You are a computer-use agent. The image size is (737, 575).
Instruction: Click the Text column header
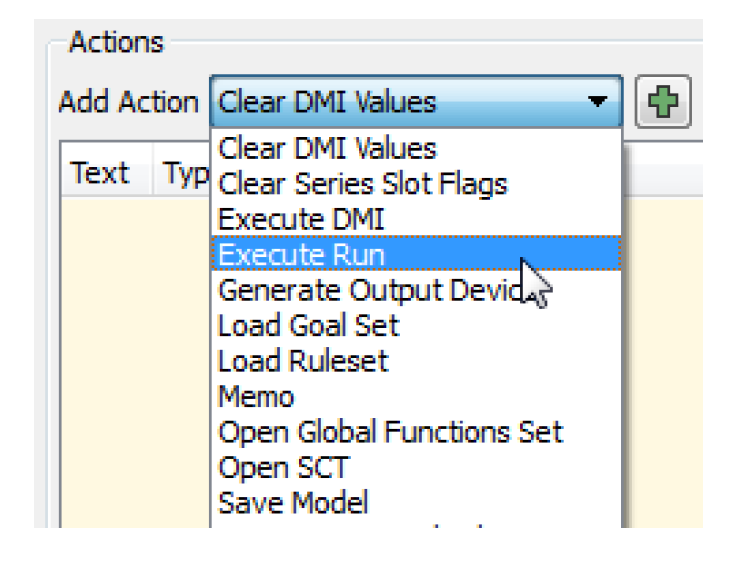101,174
